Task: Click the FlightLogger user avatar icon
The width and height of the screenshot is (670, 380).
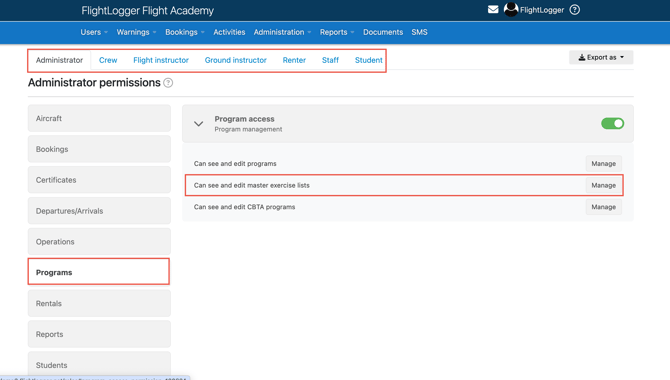Action: pos(511,9)
